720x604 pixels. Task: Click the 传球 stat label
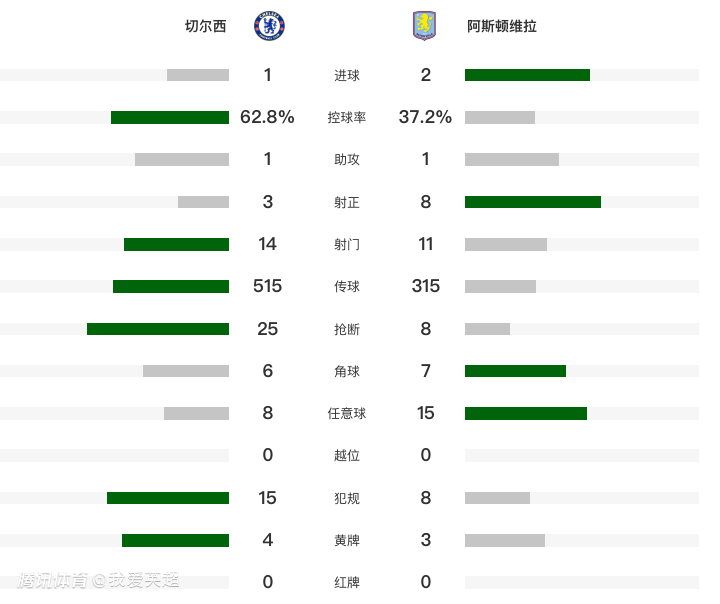coord(347,287)
